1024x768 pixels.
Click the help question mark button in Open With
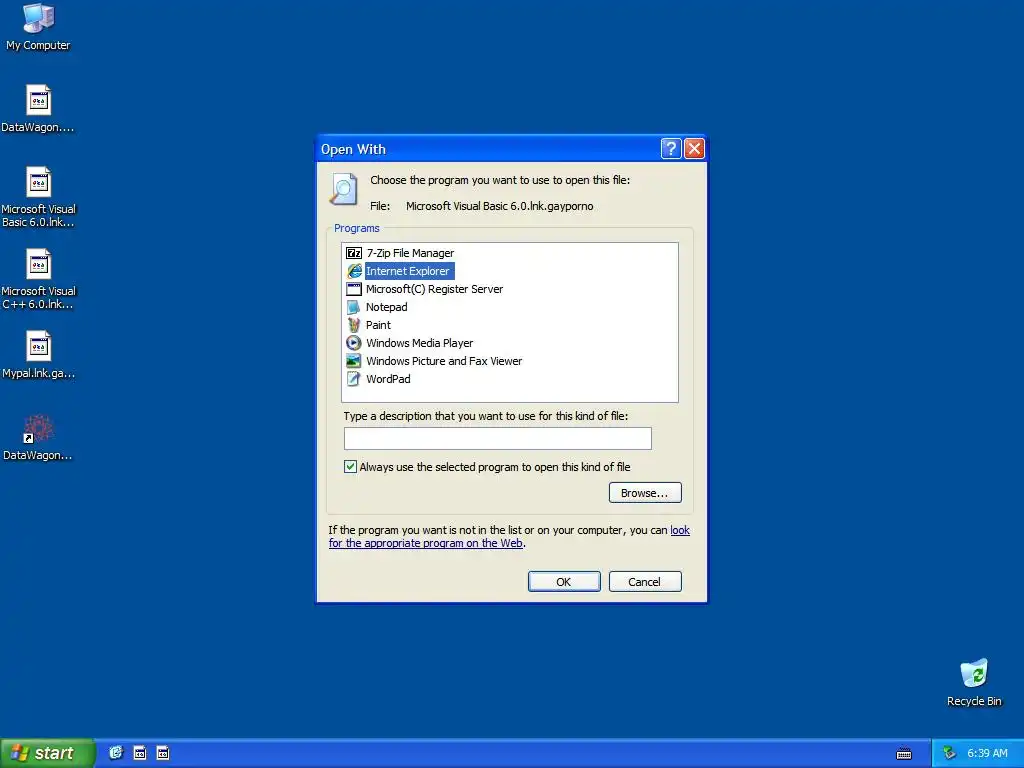tap(671, 149)
